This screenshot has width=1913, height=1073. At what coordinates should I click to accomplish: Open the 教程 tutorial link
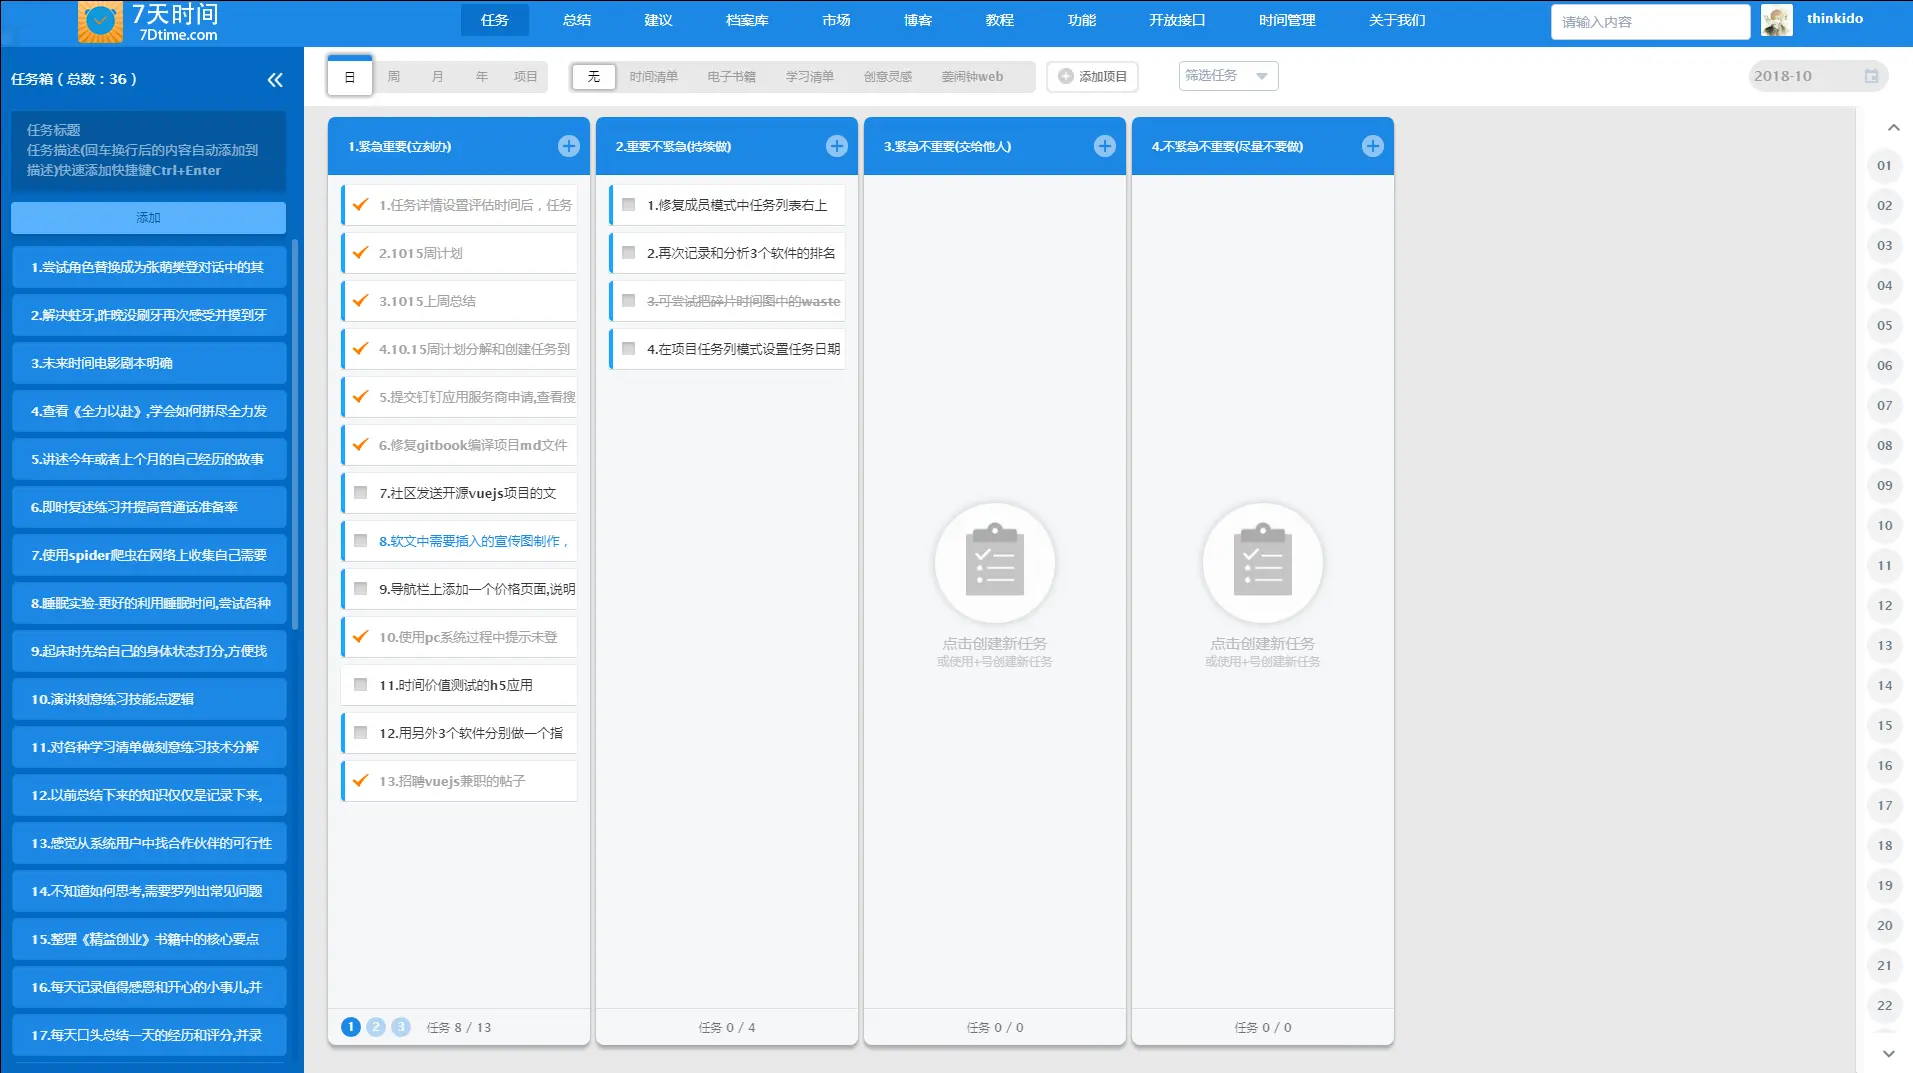coord(1000,20)
